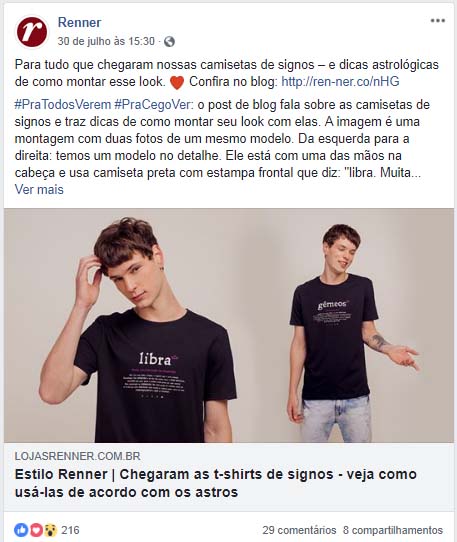This screenshot has width=457, height=542.
Task: Open the ren-ner.co/nHG blog link
Action: tap(340, 82)
